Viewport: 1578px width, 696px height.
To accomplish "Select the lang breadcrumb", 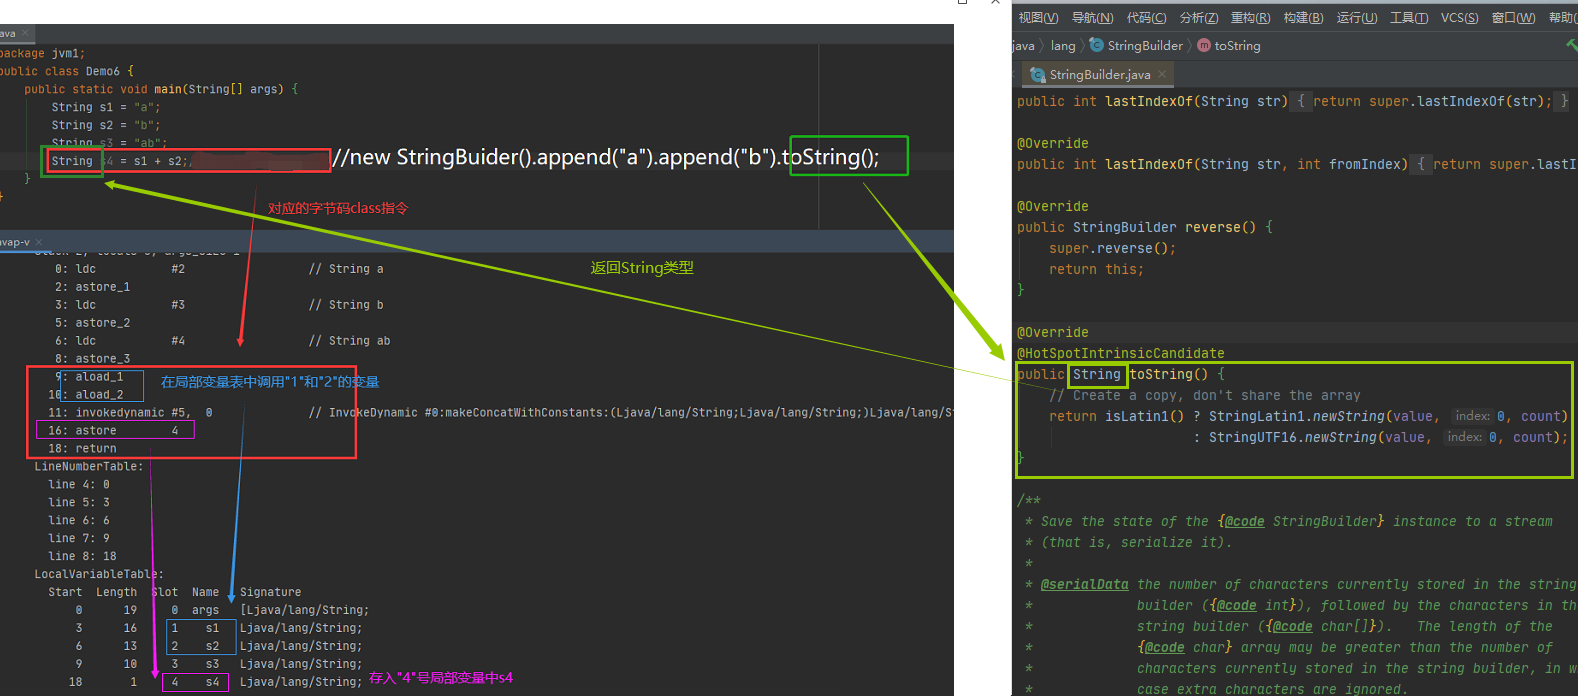I will (x=1063, y=46).
